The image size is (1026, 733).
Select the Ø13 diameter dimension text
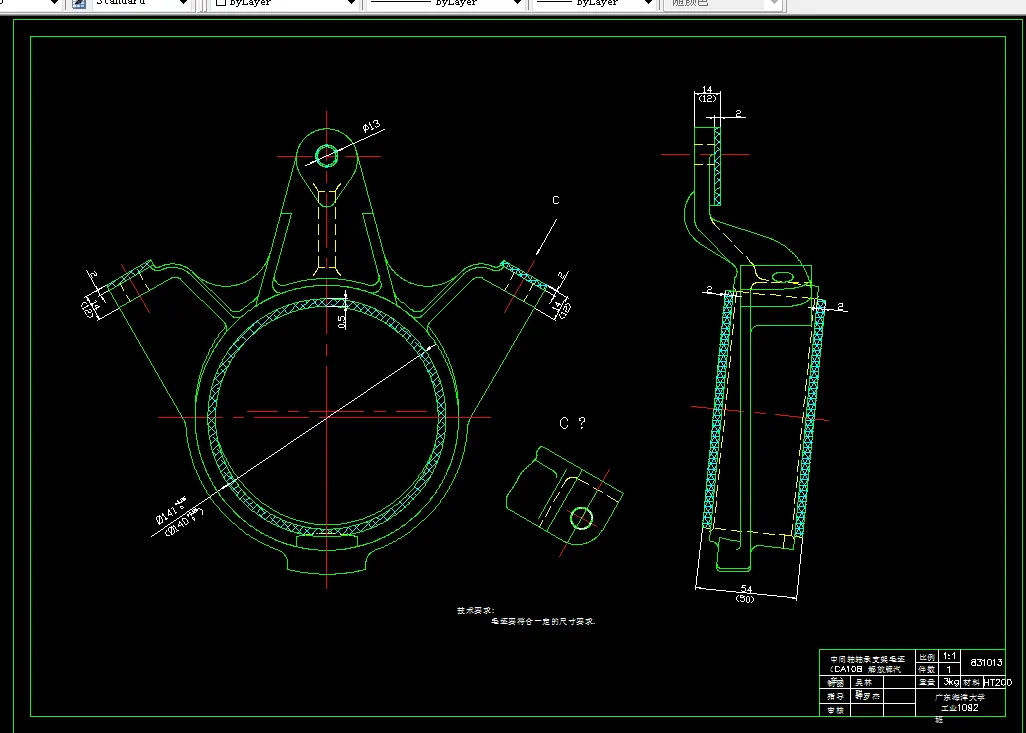coord(372,126)
